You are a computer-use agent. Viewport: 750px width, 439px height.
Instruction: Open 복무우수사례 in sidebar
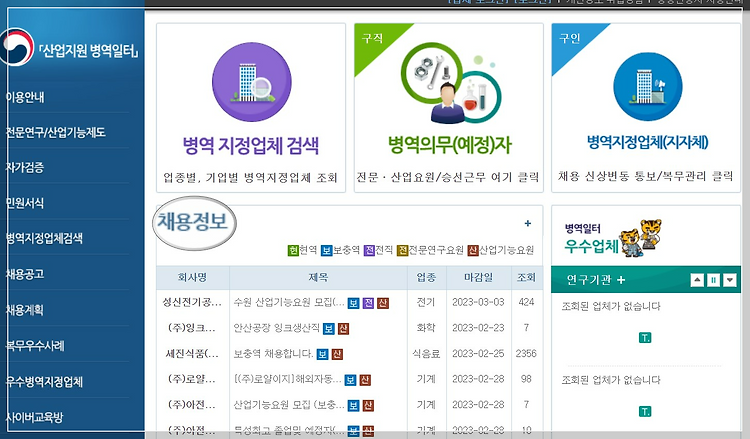(x=34, y=346)
